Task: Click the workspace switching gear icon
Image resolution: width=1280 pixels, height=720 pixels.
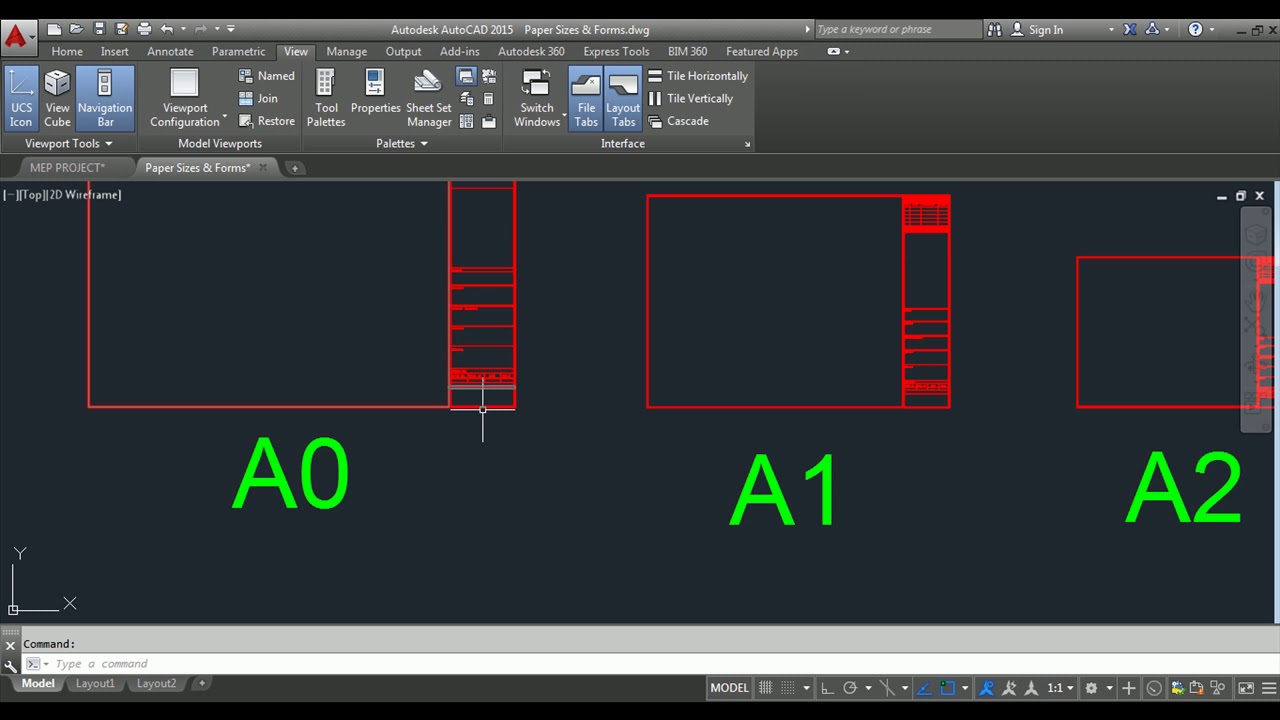Action: (1091, 688)
